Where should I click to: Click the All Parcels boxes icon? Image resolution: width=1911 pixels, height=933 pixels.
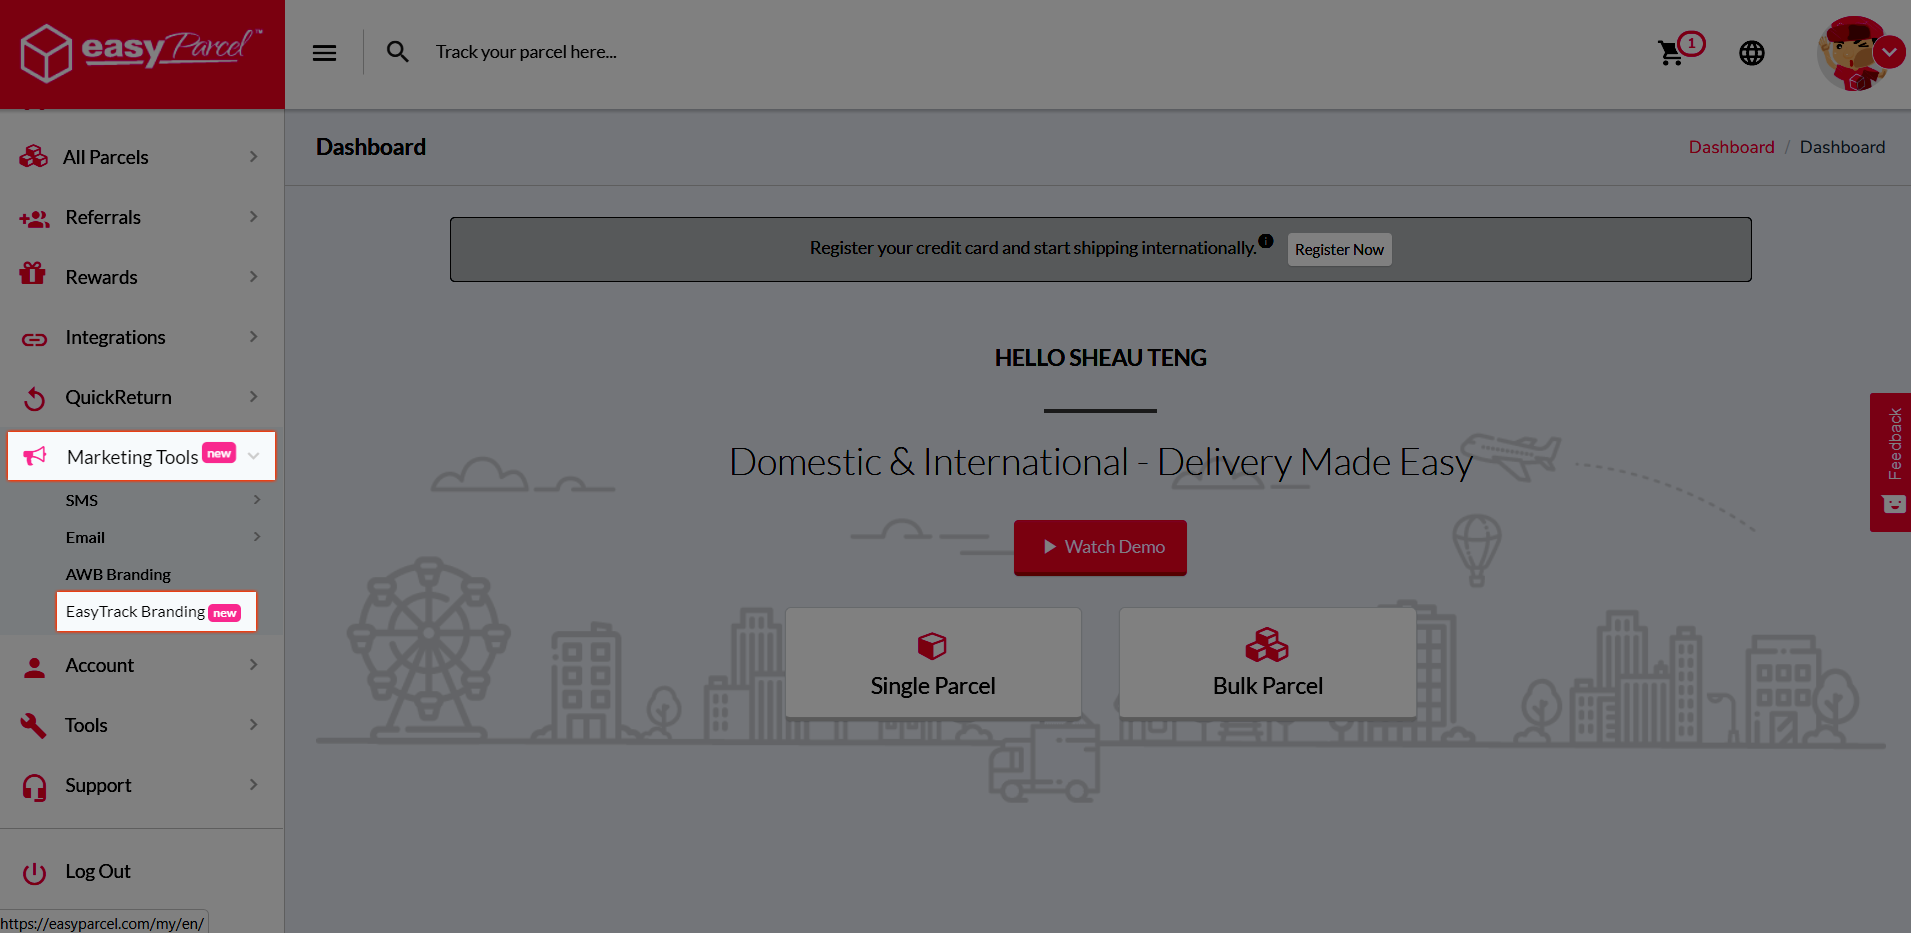tap(34, 157)
